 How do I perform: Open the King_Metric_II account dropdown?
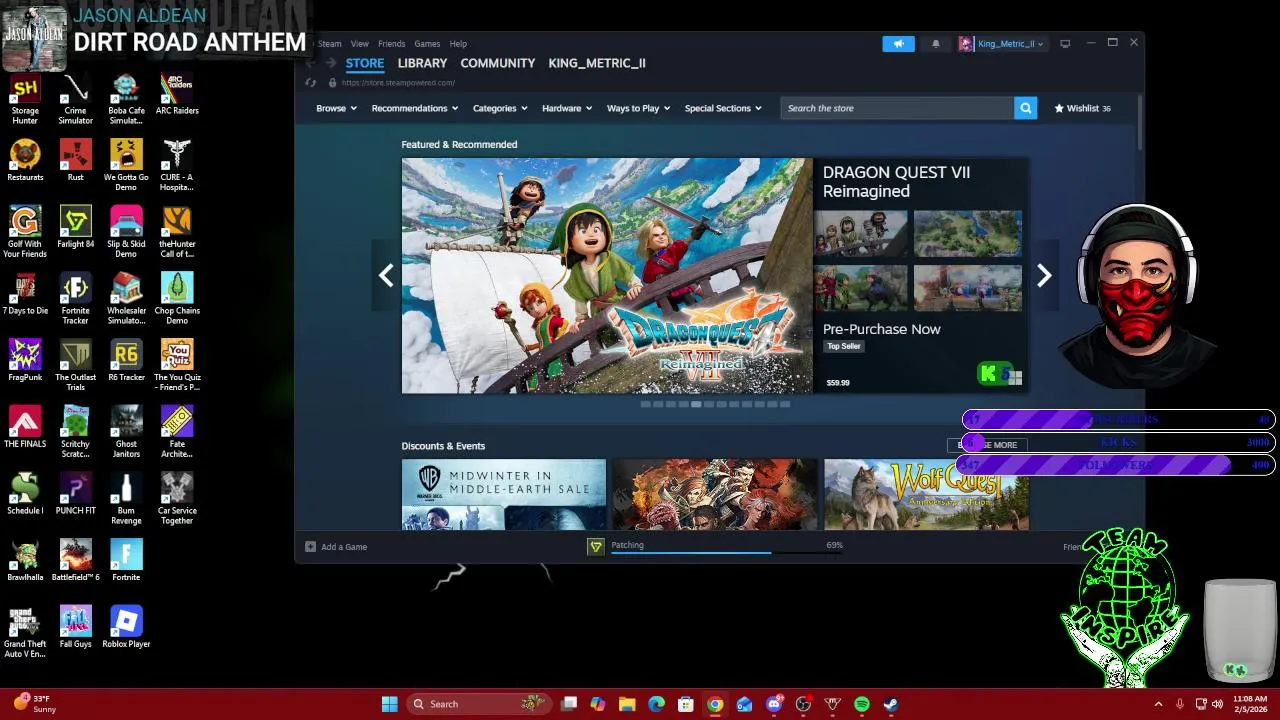pyautogui.click(x=1001, y=44)
